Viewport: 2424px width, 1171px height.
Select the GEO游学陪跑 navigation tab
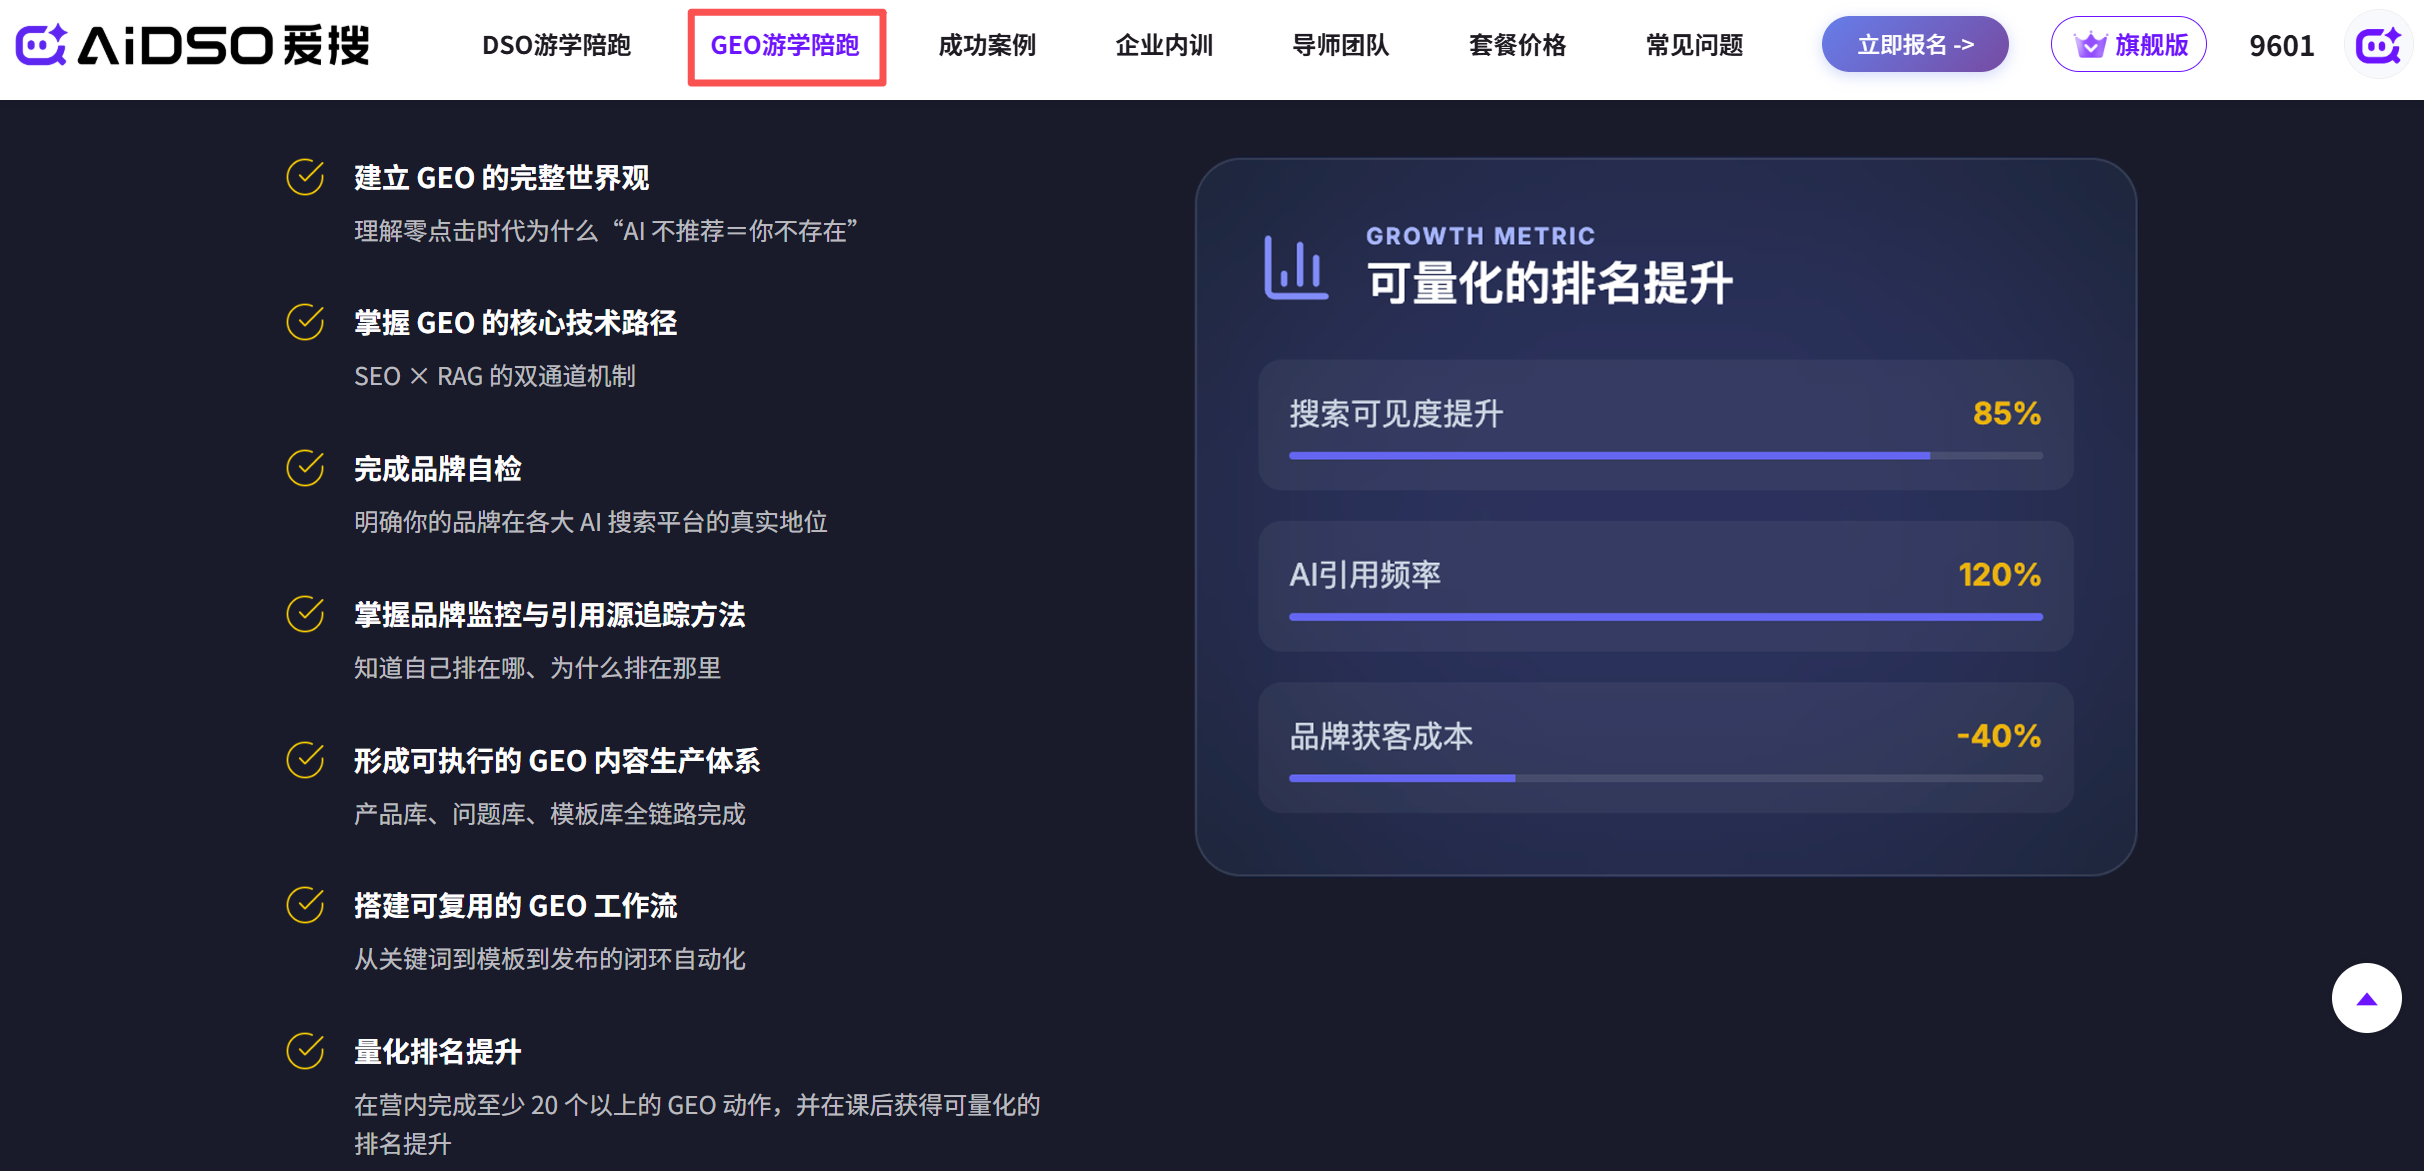pos(785,45)
